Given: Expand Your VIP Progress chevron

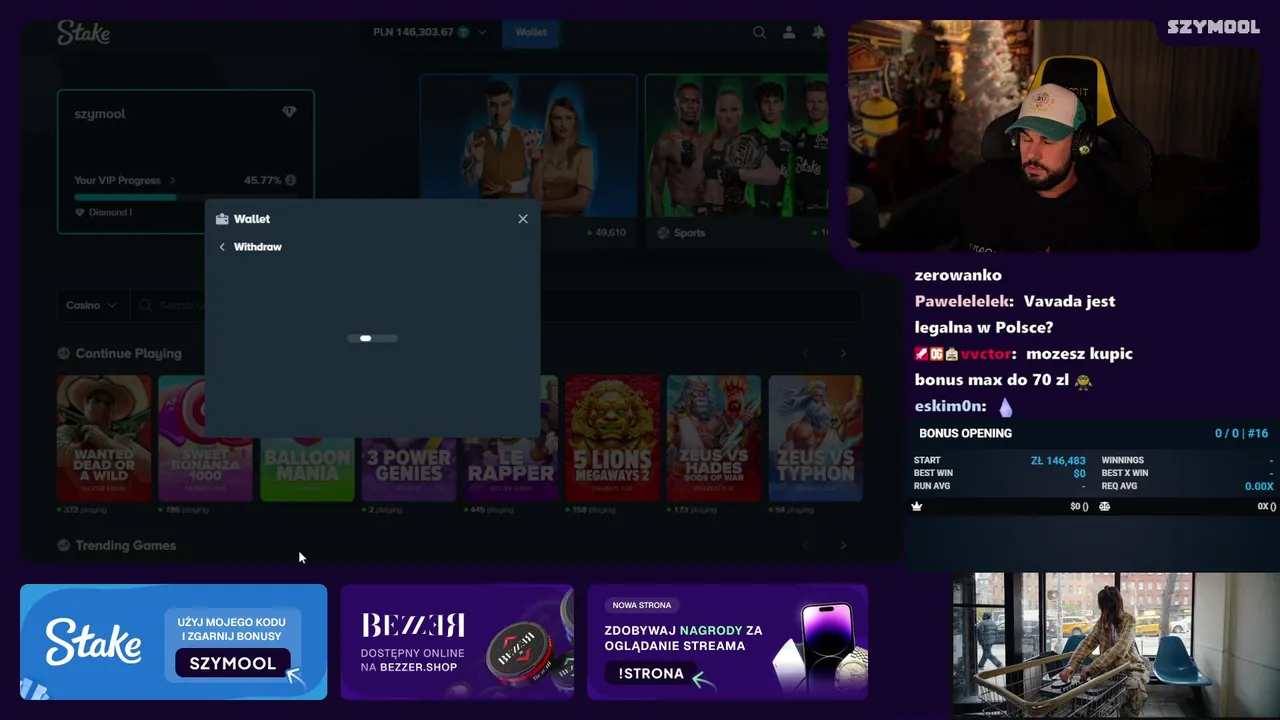Looking at the screenshot, I should (x=172, y=180).
